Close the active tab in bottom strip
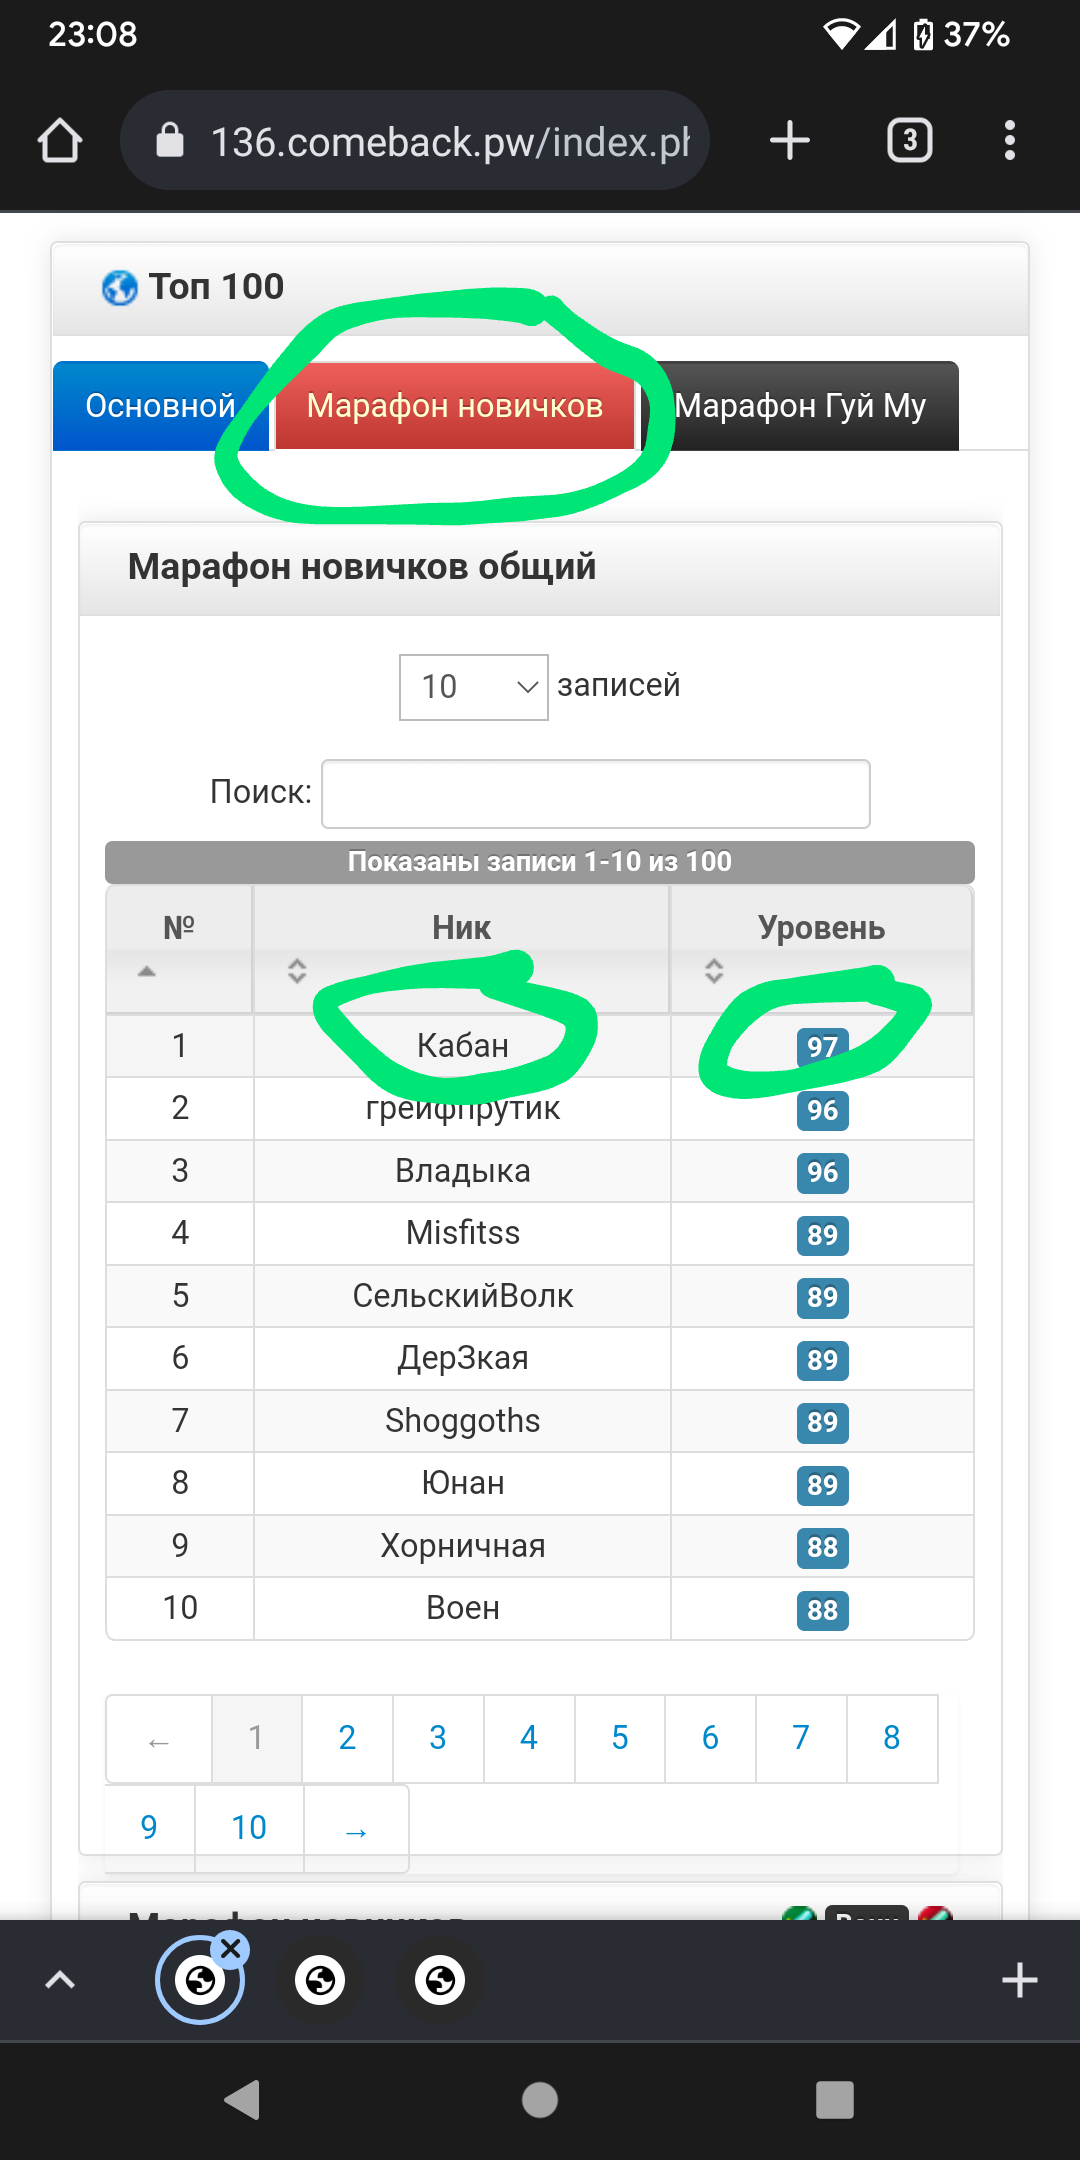The image size is (1080, 2160). click(231, 1948)
